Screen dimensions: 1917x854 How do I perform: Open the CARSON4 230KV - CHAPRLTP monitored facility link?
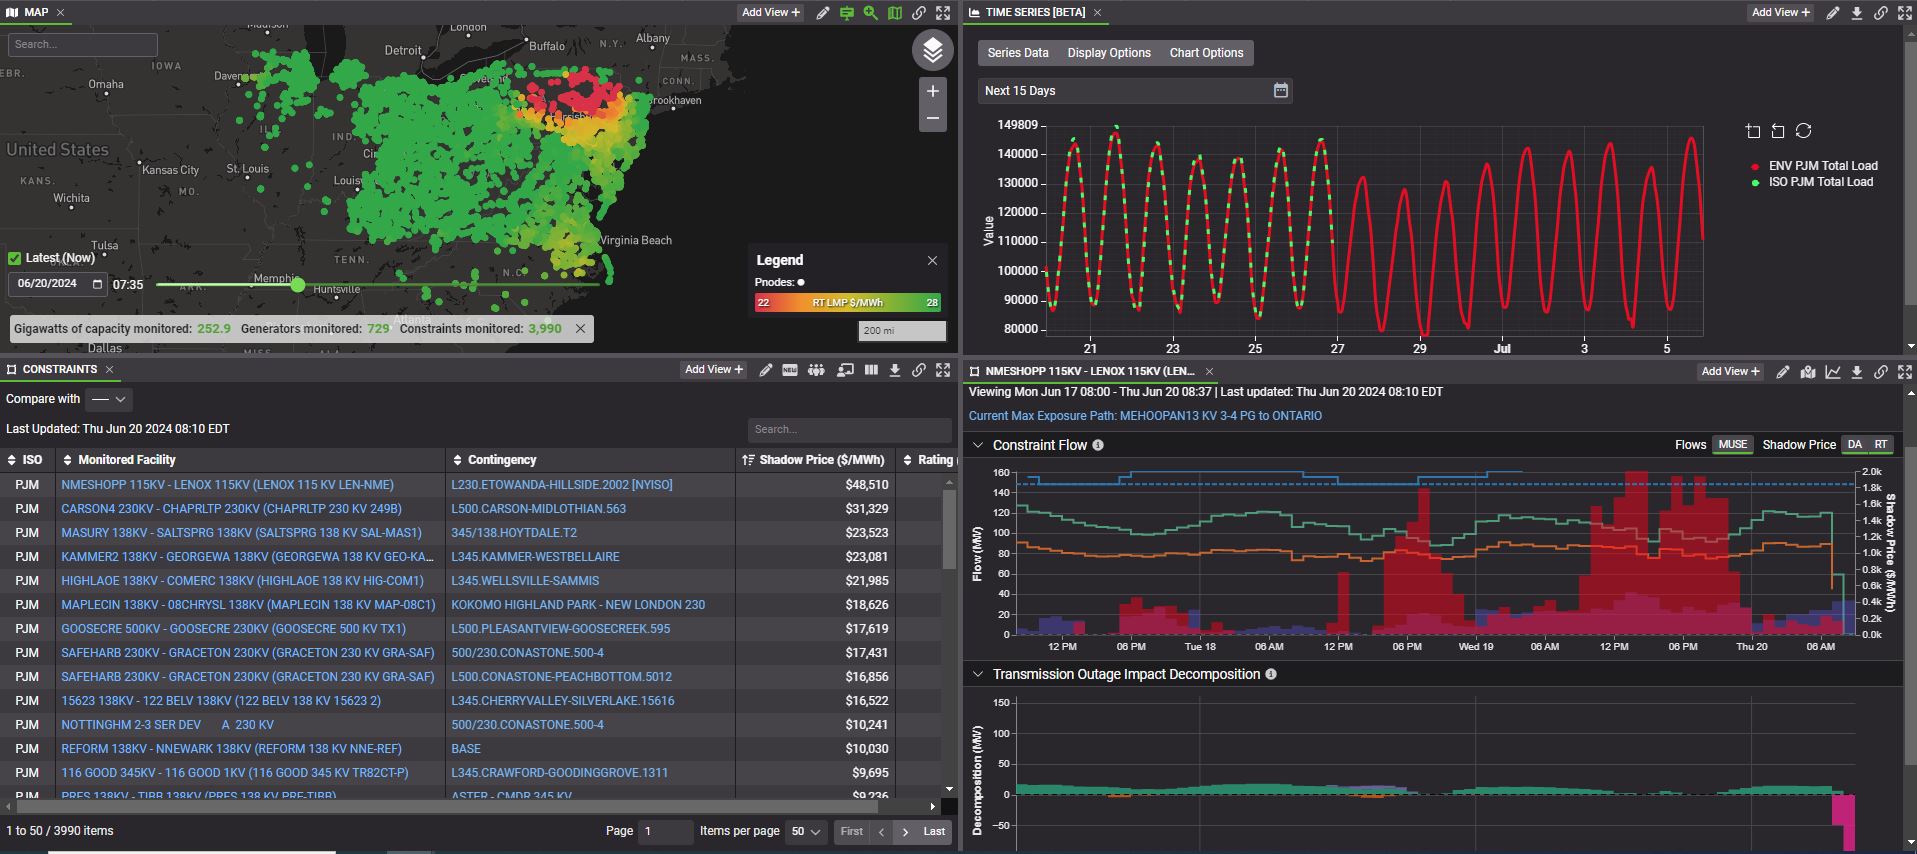point(231,509)
